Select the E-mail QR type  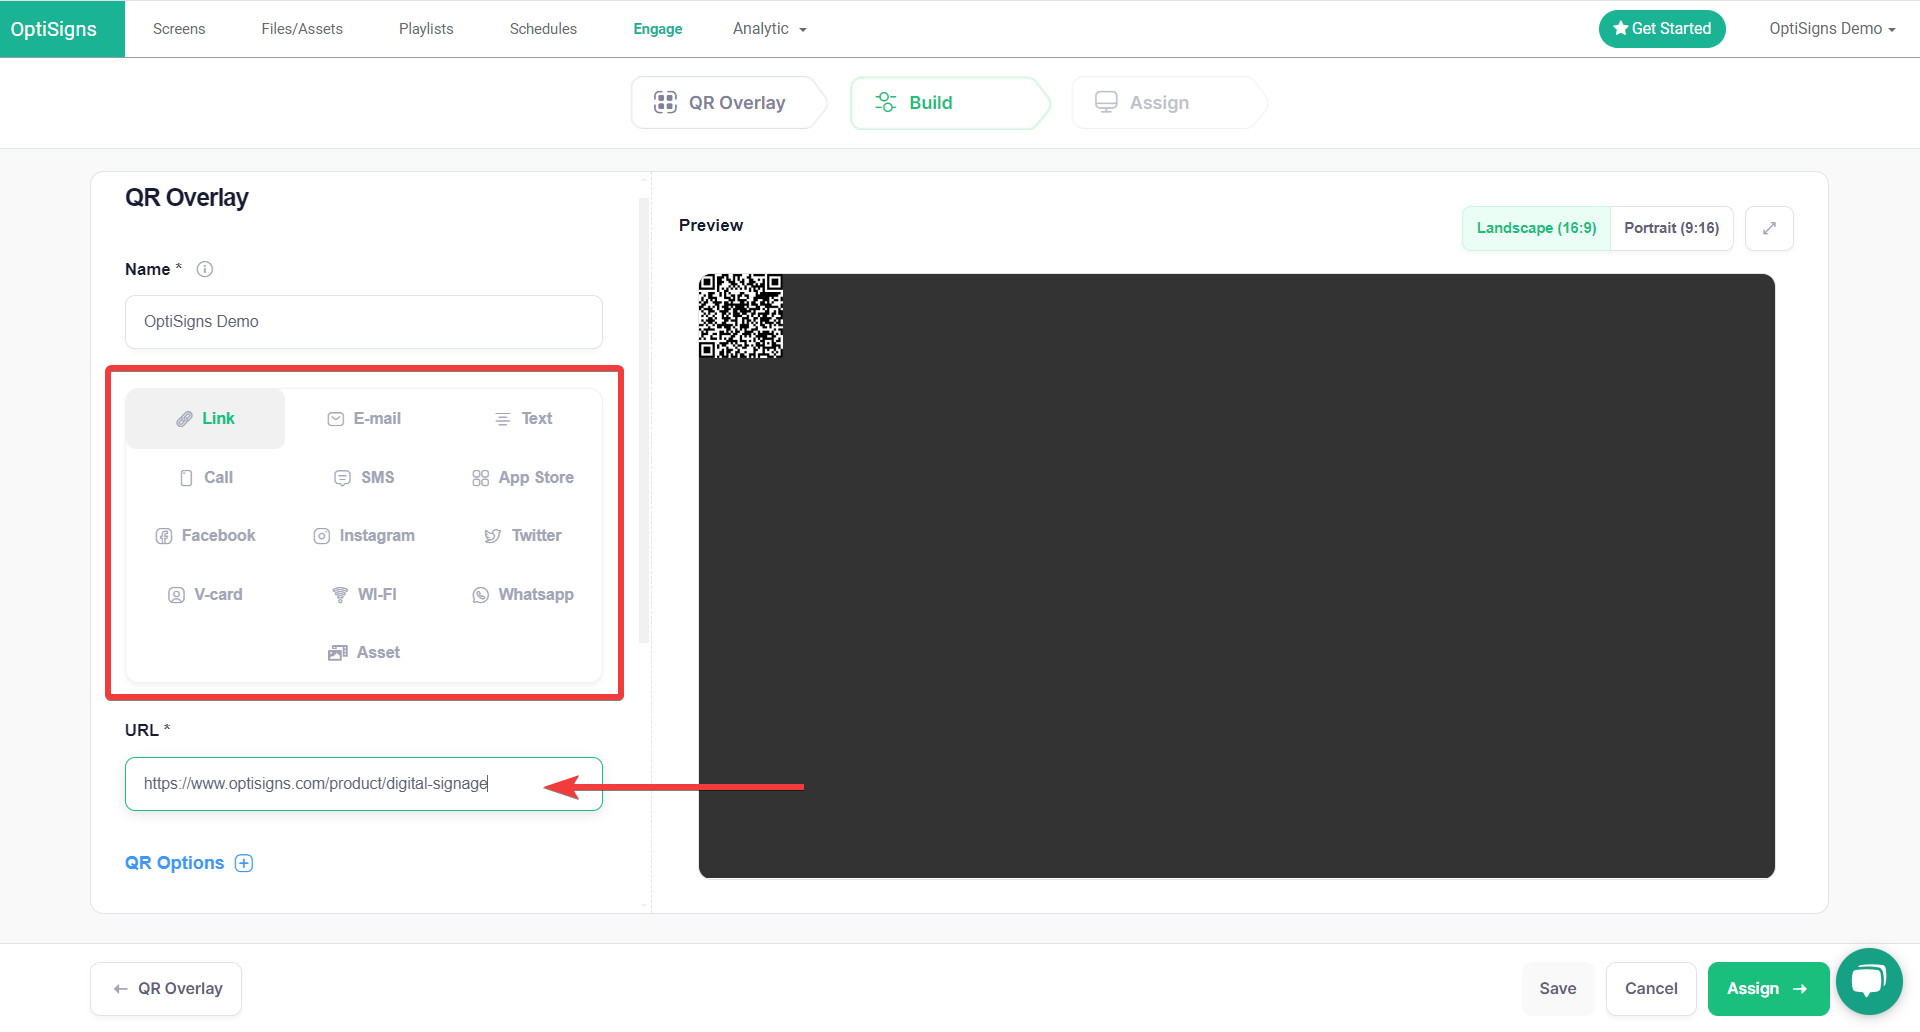point(364,419)
